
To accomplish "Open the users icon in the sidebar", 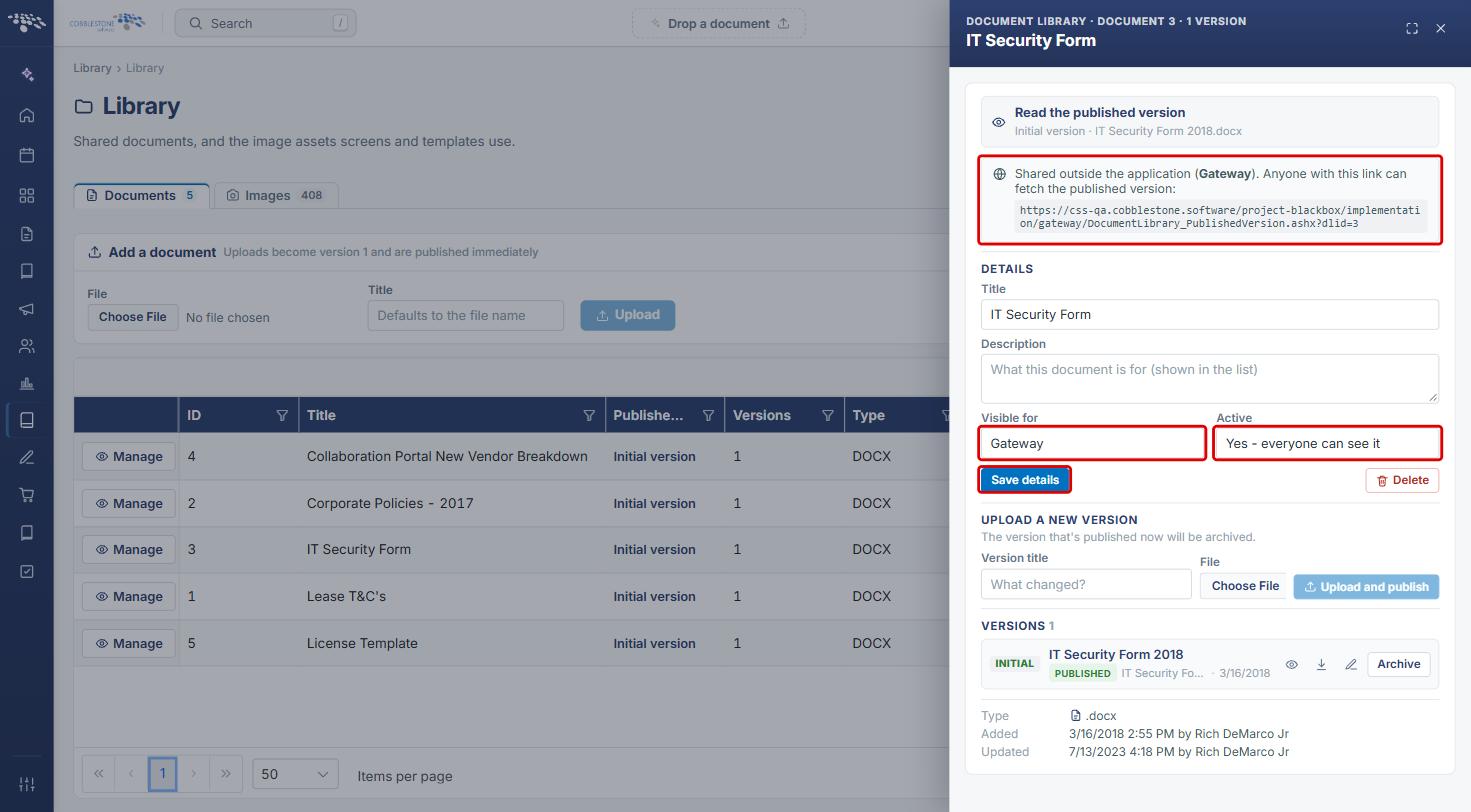I will pos(27,347).
